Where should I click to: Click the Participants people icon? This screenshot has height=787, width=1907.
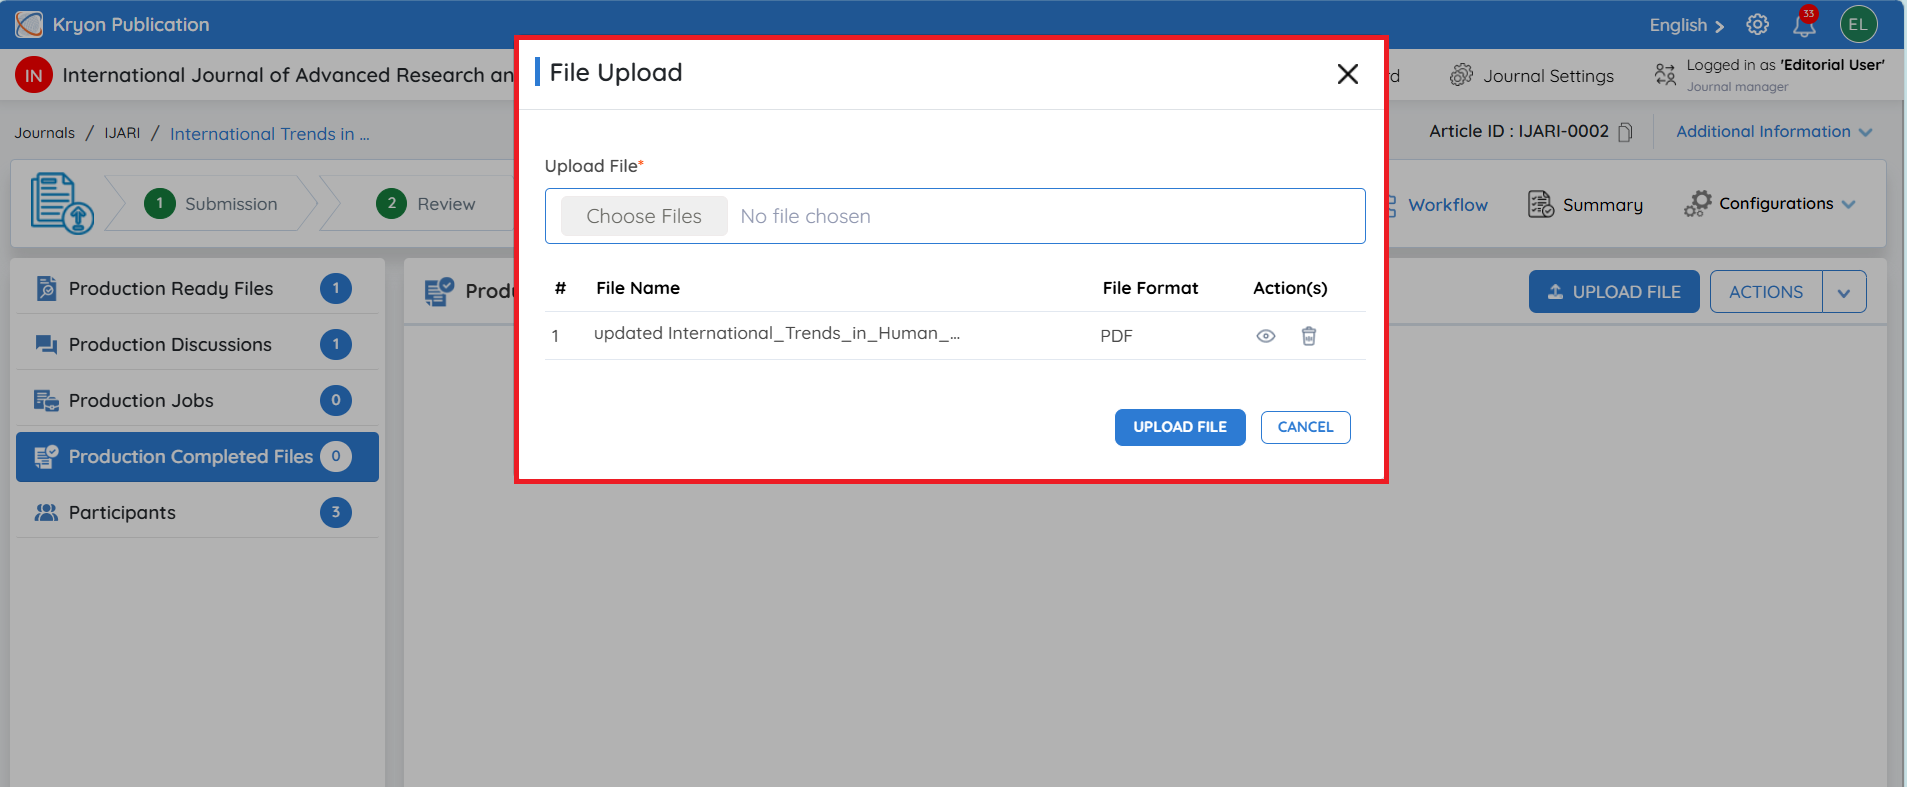(x=46, y=513)
